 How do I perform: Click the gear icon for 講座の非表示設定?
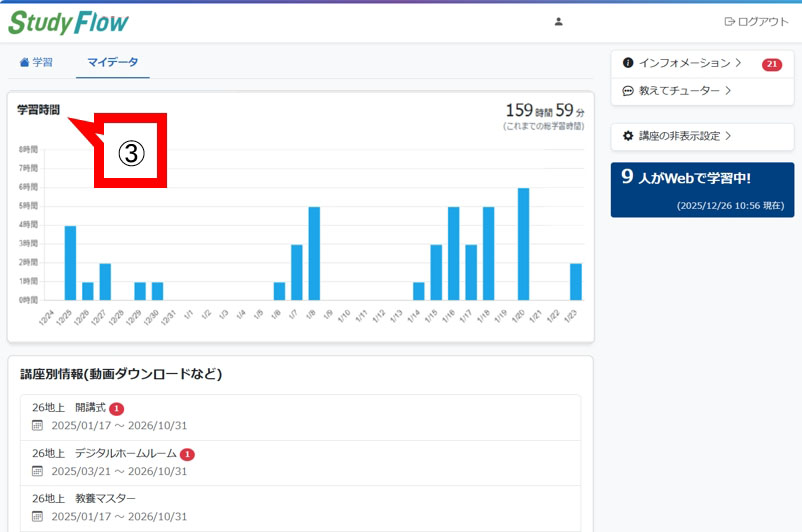click(628, 135)
